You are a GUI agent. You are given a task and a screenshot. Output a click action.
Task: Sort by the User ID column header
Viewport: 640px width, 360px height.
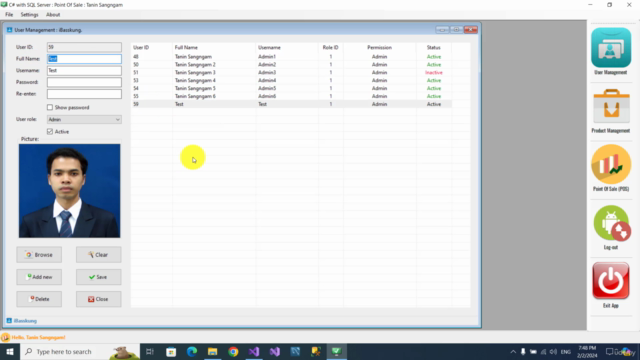[152, 47]
